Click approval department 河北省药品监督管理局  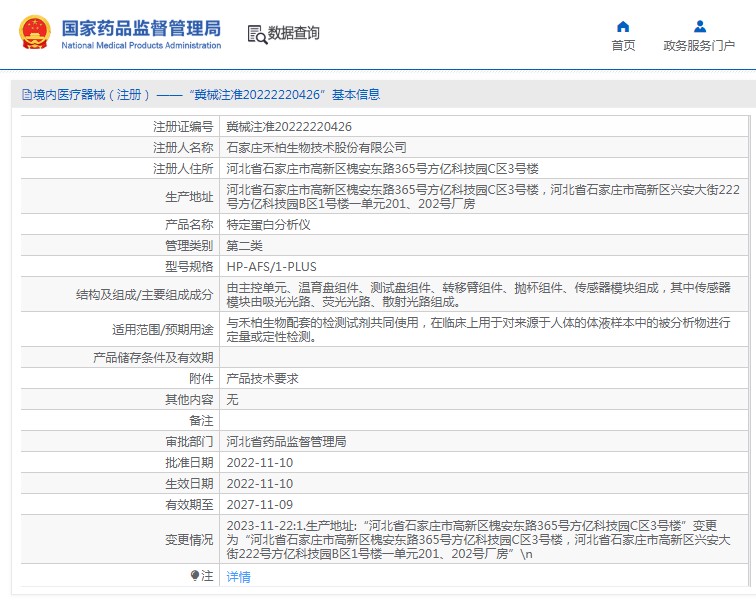pos(286,441)
